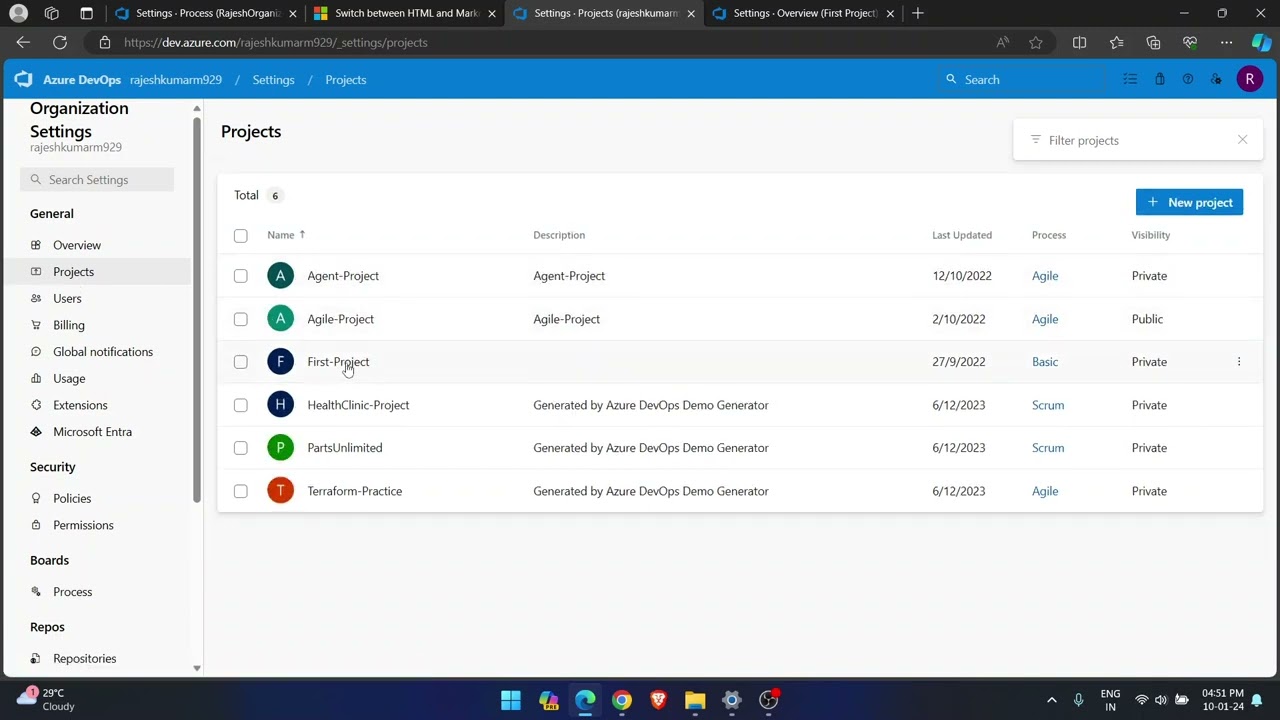Open Chrome from the taskbar
The width and height of the screenshot is (1280, 720).
622,700
